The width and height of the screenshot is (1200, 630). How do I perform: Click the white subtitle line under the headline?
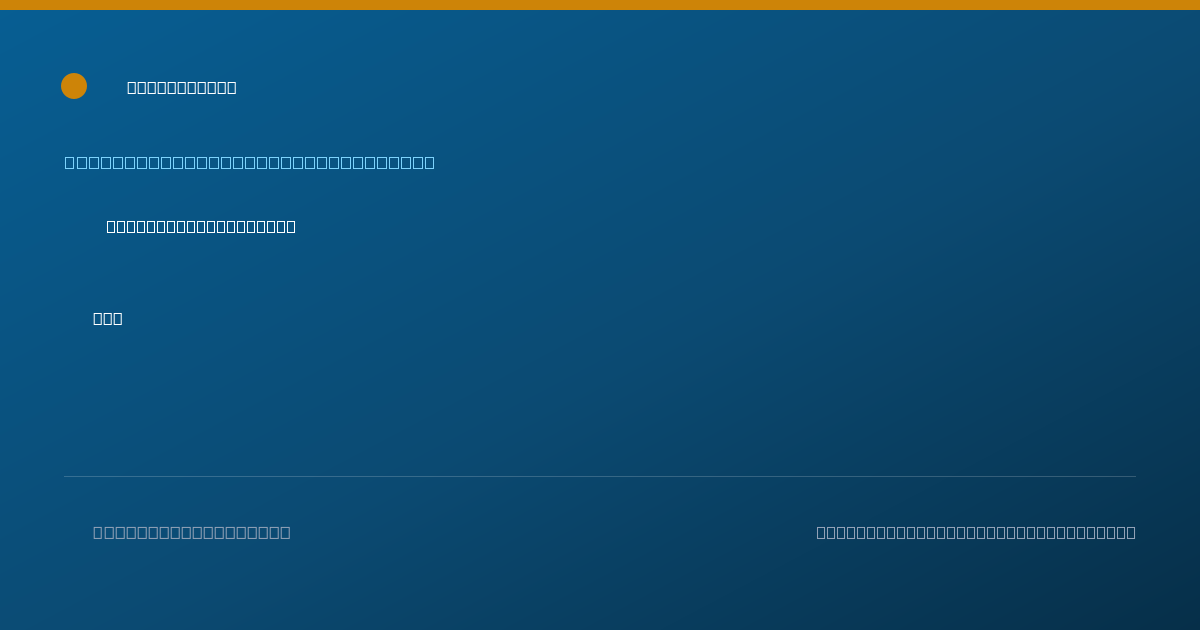coord(201,226)
